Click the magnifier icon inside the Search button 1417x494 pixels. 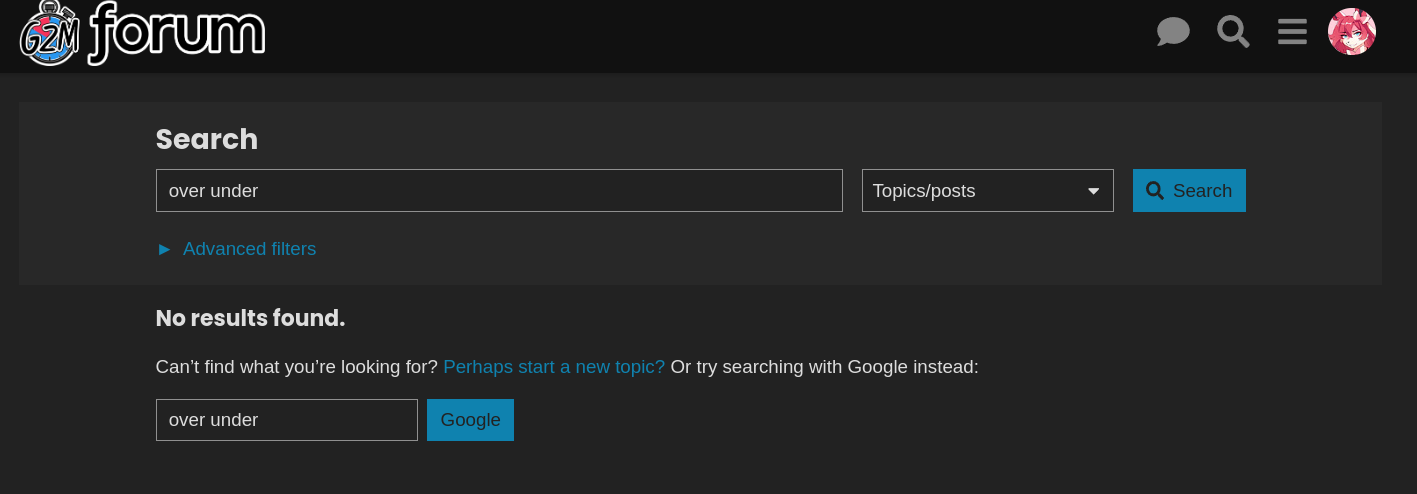tap(1155, 190)
